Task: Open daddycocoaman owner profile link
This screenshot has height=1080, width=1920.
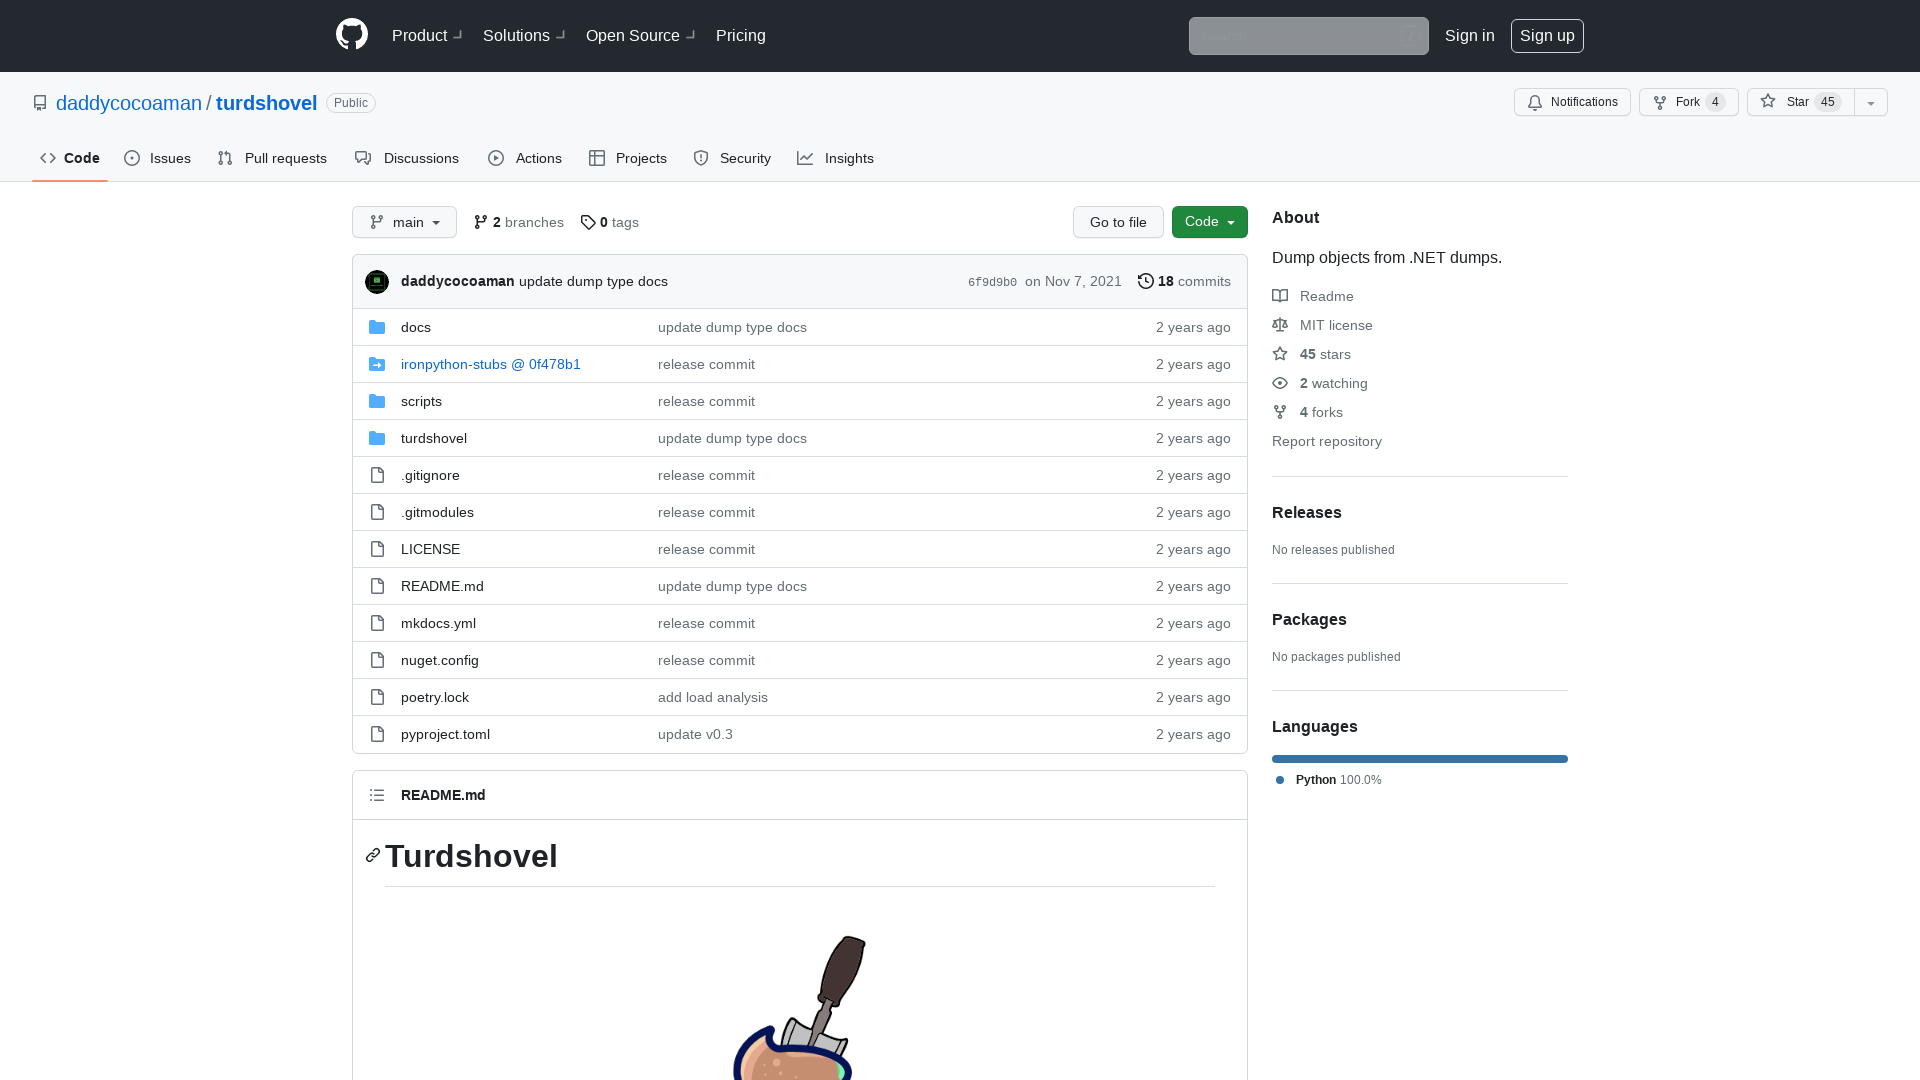Action: pos(129,103)
